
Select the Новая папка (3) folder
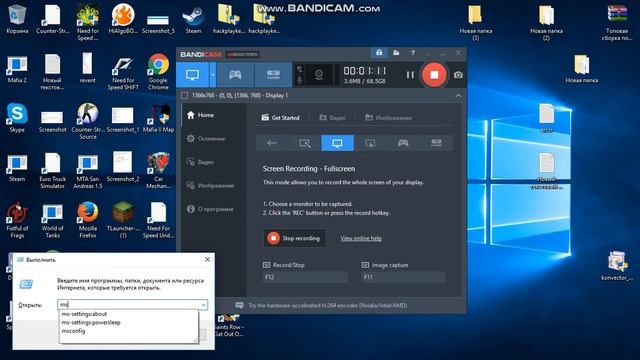pos(476,22)
